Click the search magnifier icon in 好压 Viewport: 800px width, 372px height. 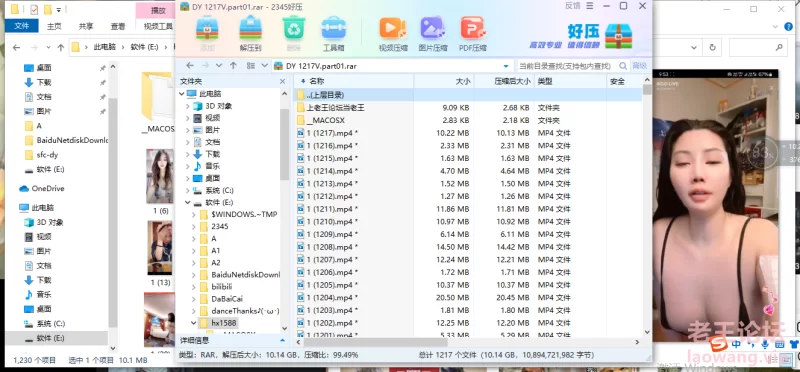pos(623,66)
